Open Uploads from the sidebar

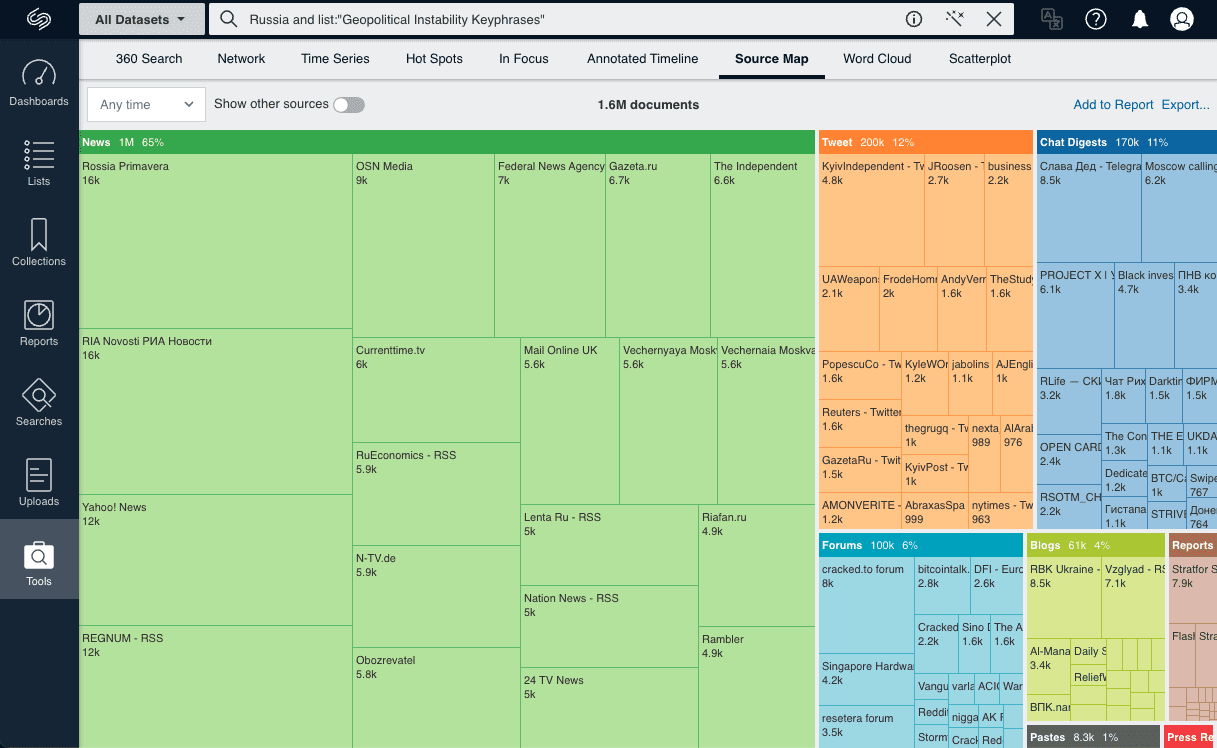39,484
